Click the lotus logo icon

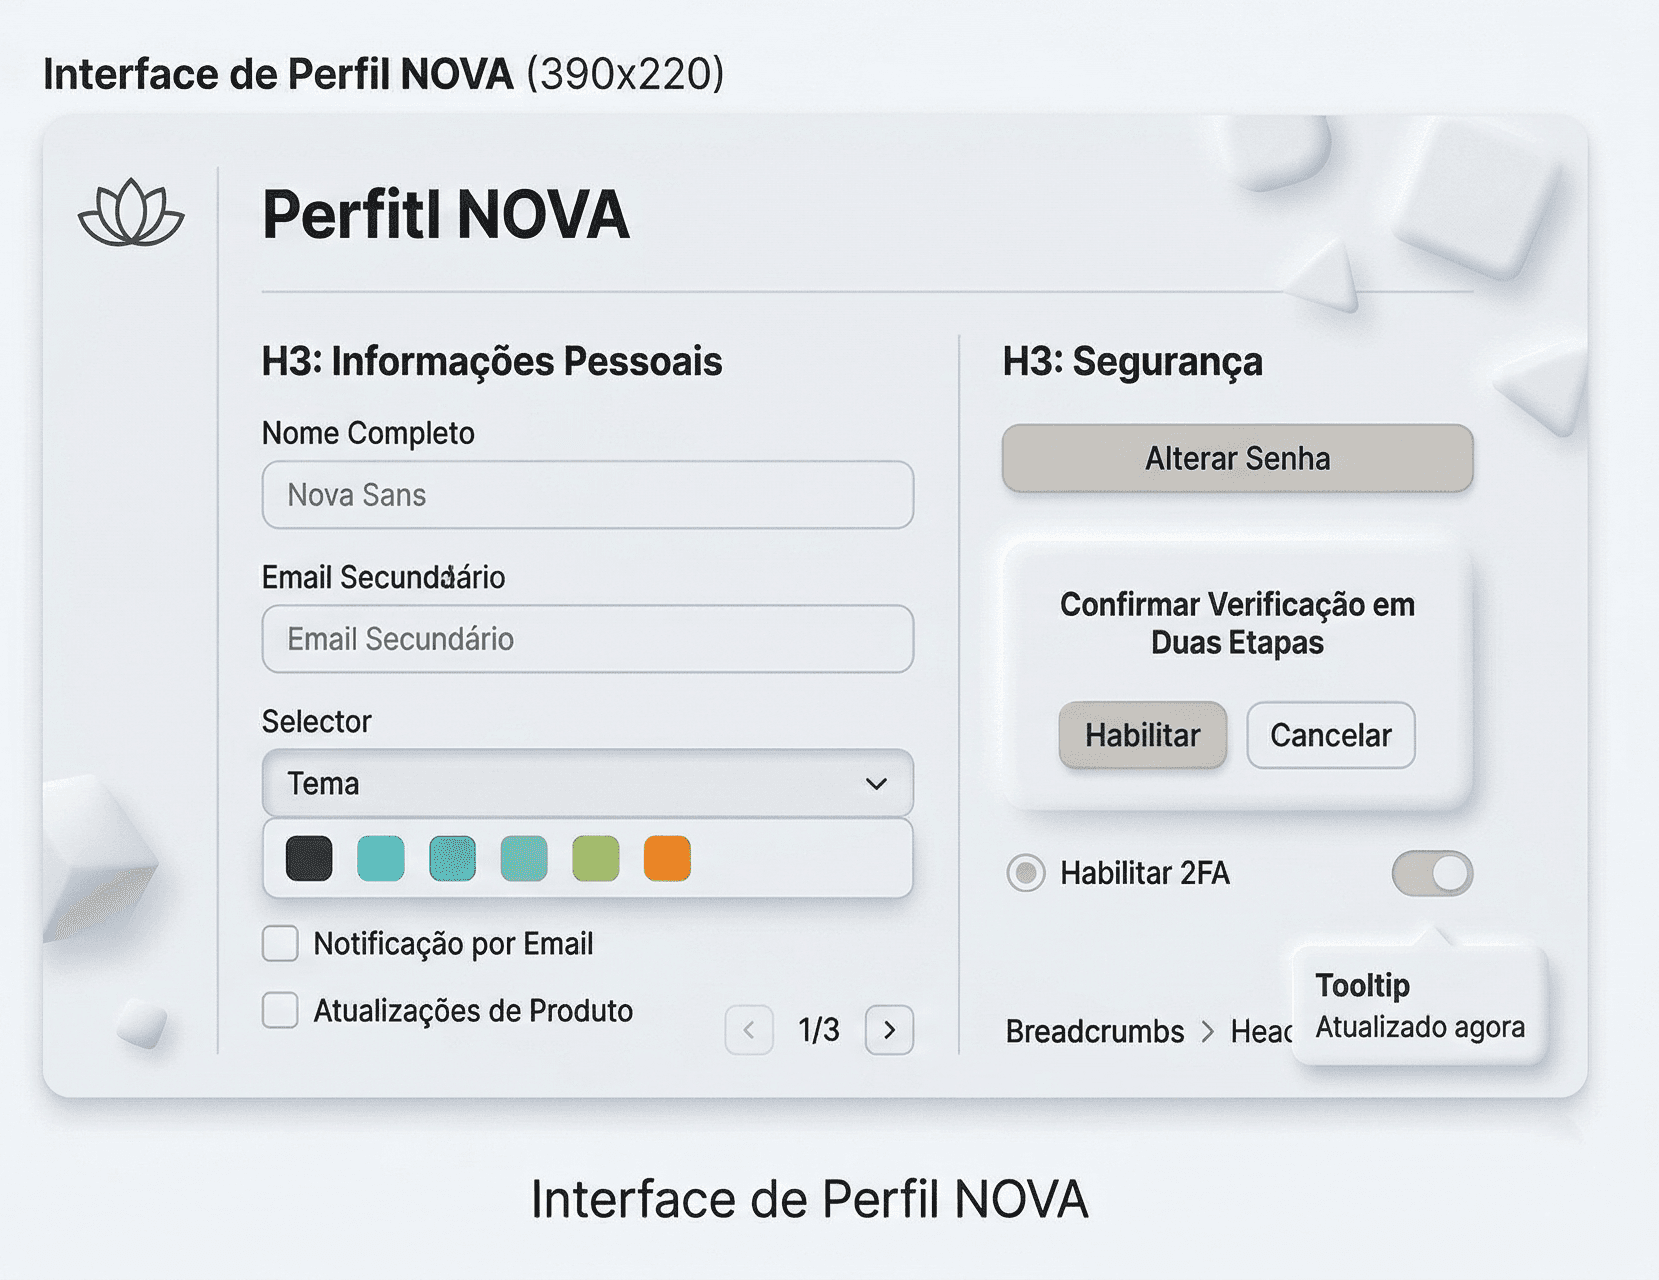coord(128,212)
